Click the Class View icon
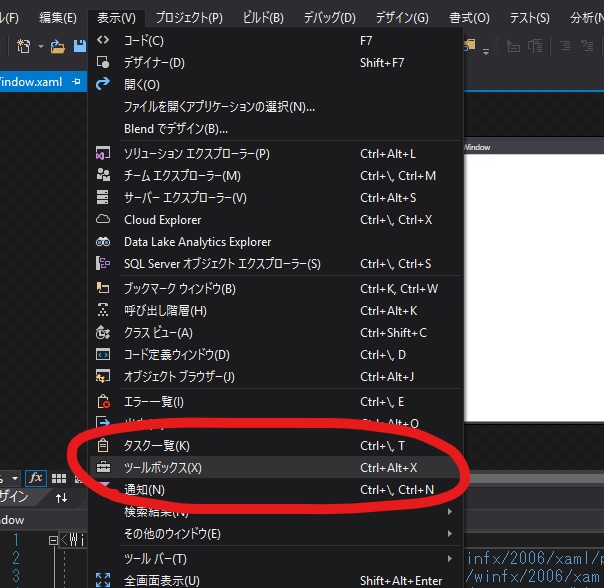Viewport: 604px width, 588px height. (103, 332)
